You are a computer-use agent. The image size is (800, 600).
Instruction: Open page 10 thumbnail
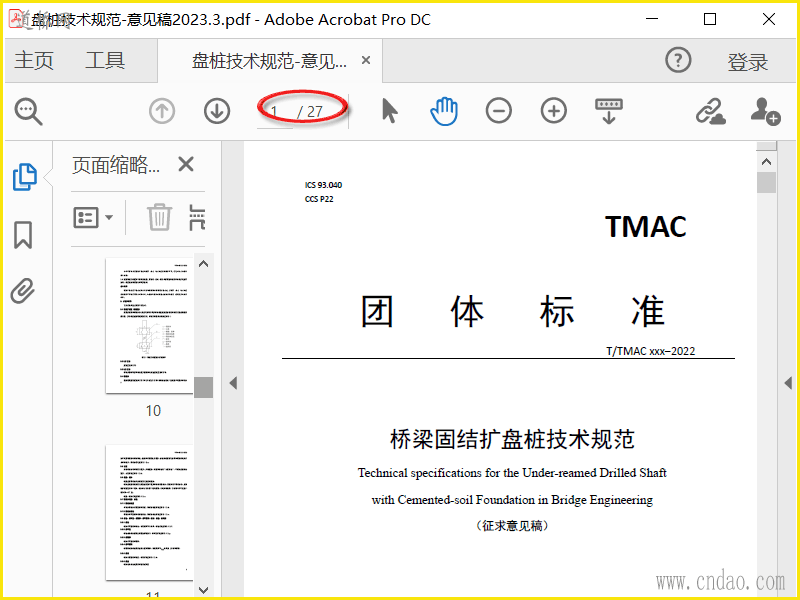click(x=149, y=326)
